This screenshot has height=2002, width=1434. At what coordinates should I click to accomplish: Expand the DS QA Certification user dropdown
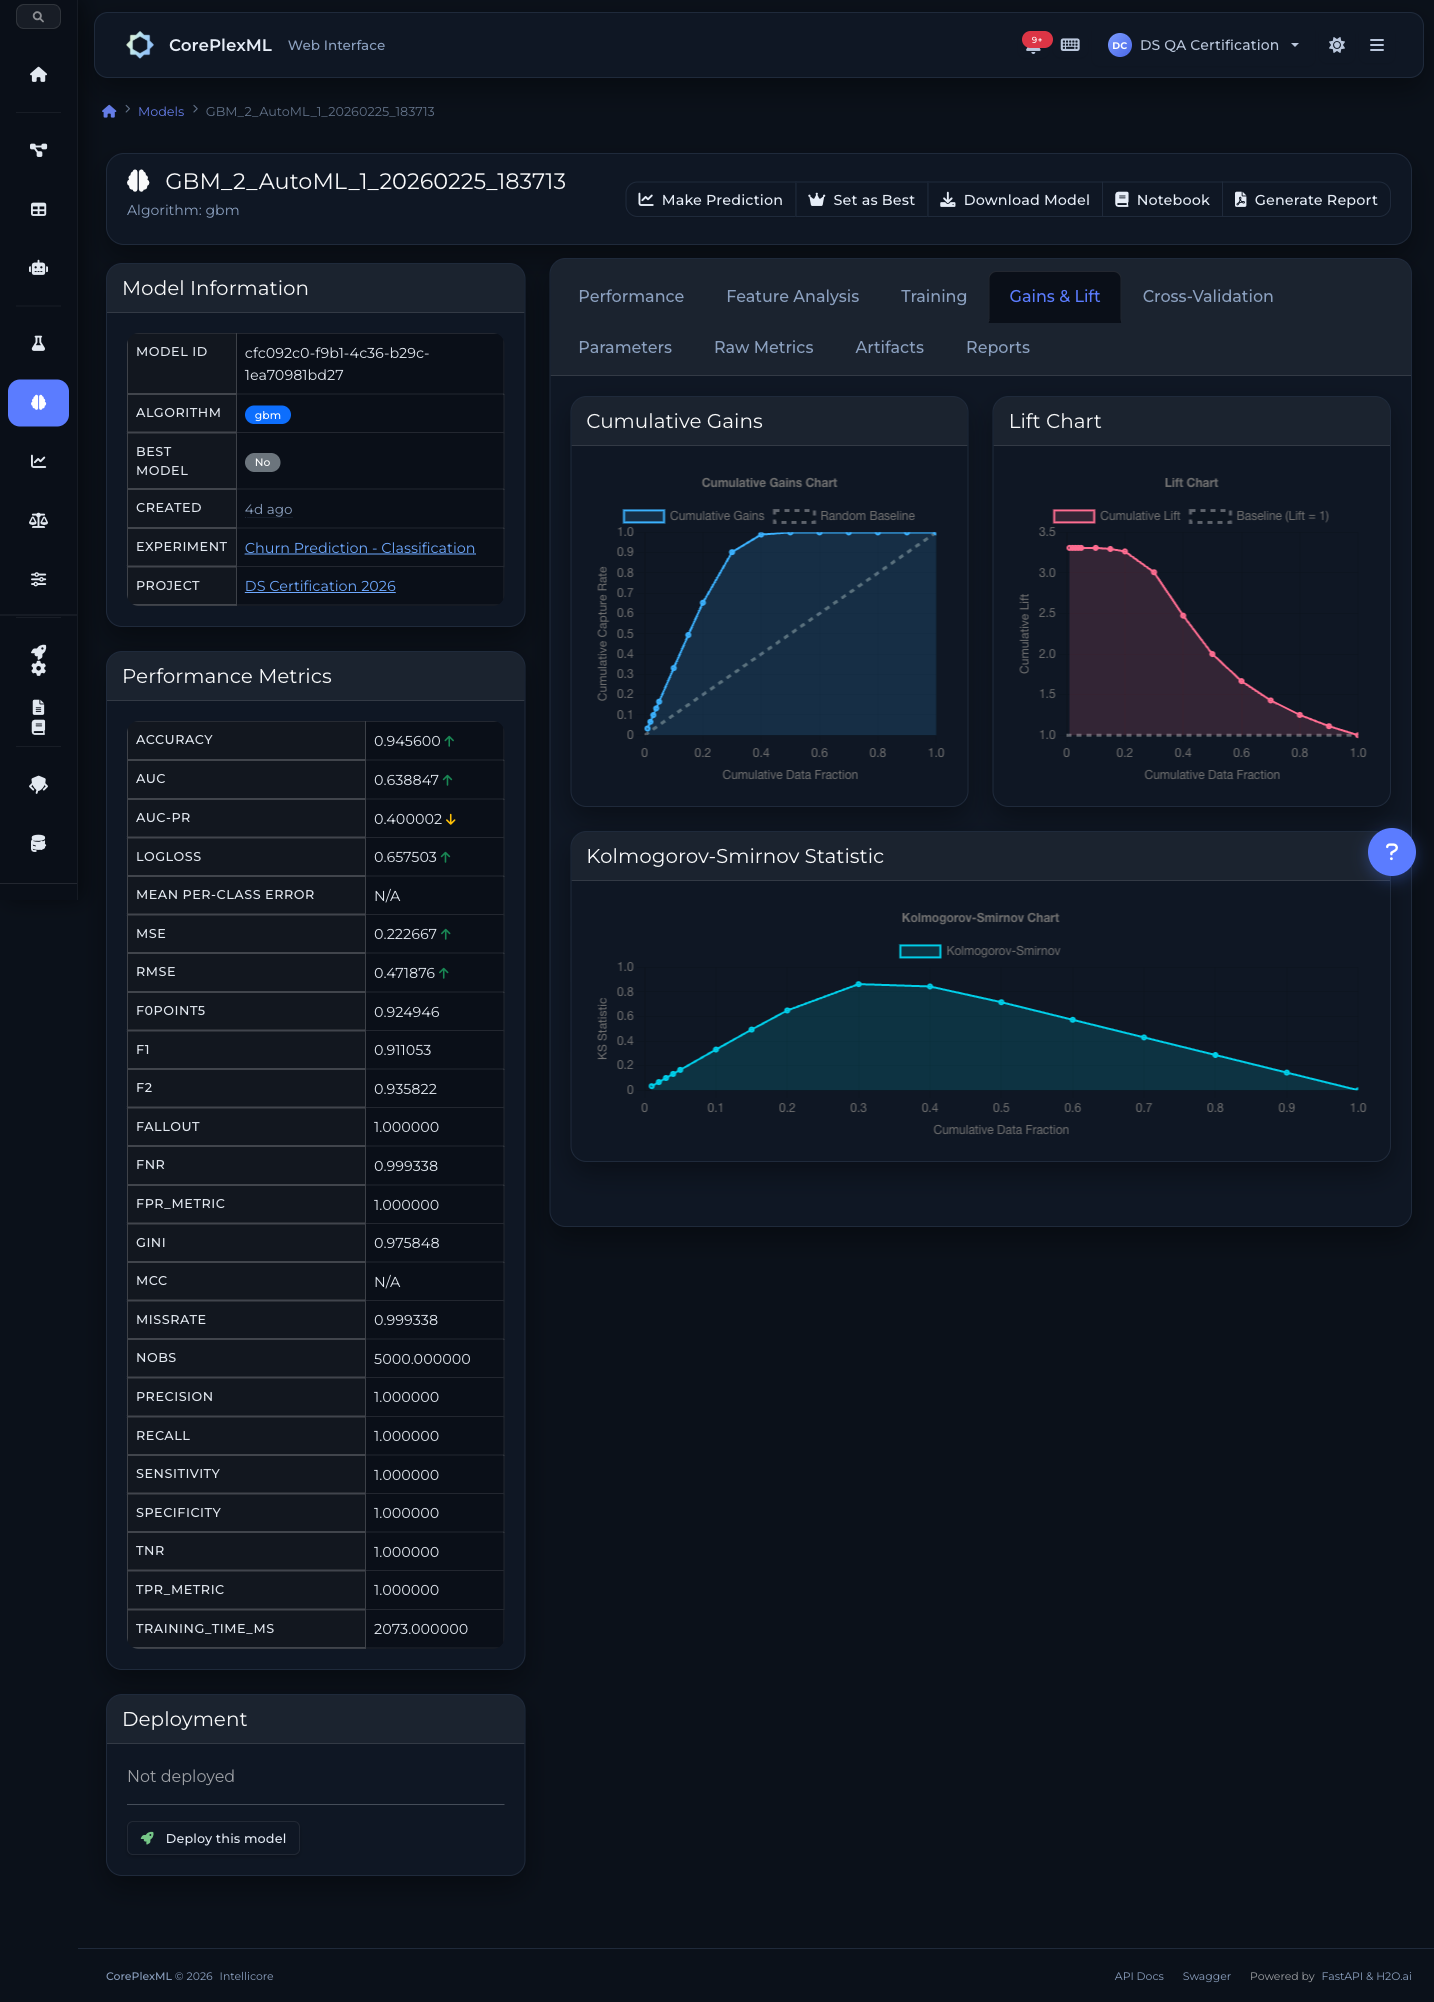pos(1204,45)
